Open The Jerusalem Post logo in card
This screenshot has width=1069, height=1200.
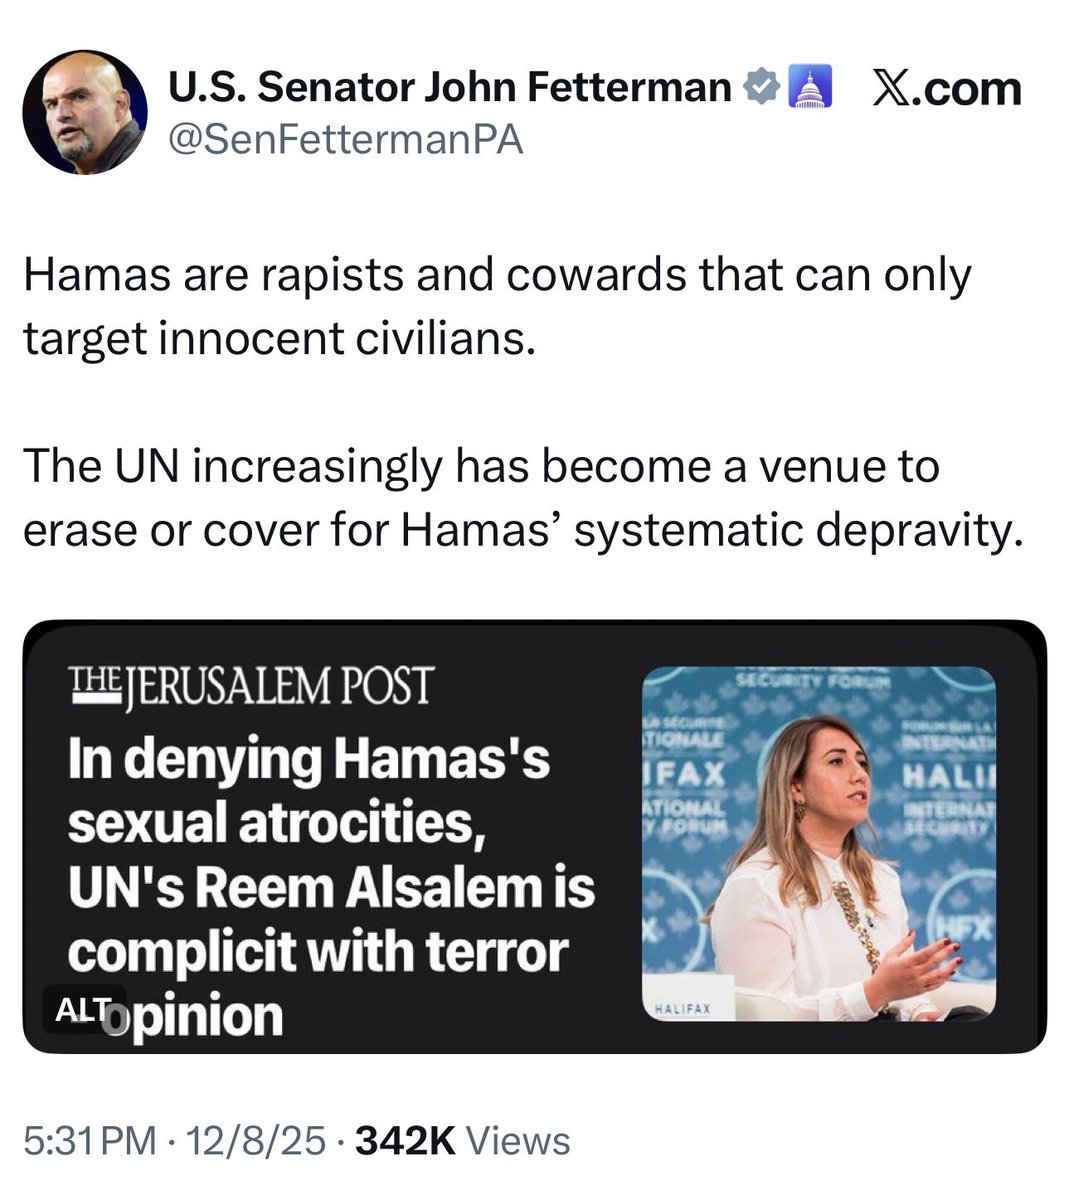point(249,686)
